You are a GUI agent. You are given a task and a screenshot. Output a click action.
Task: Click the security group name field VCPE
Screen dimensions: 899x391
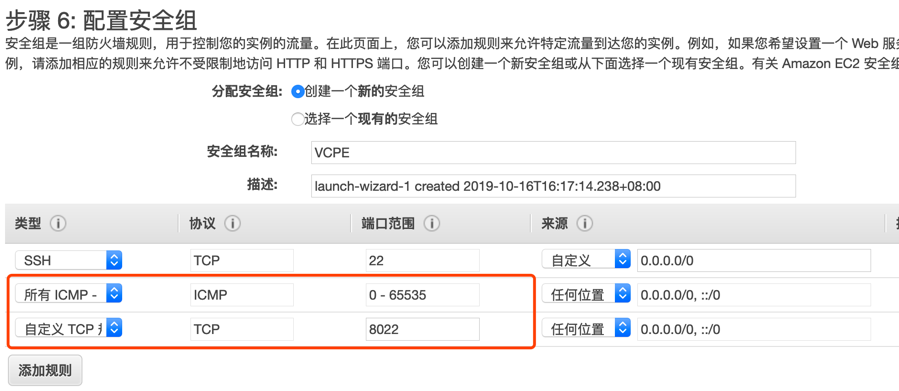(553, 153)
